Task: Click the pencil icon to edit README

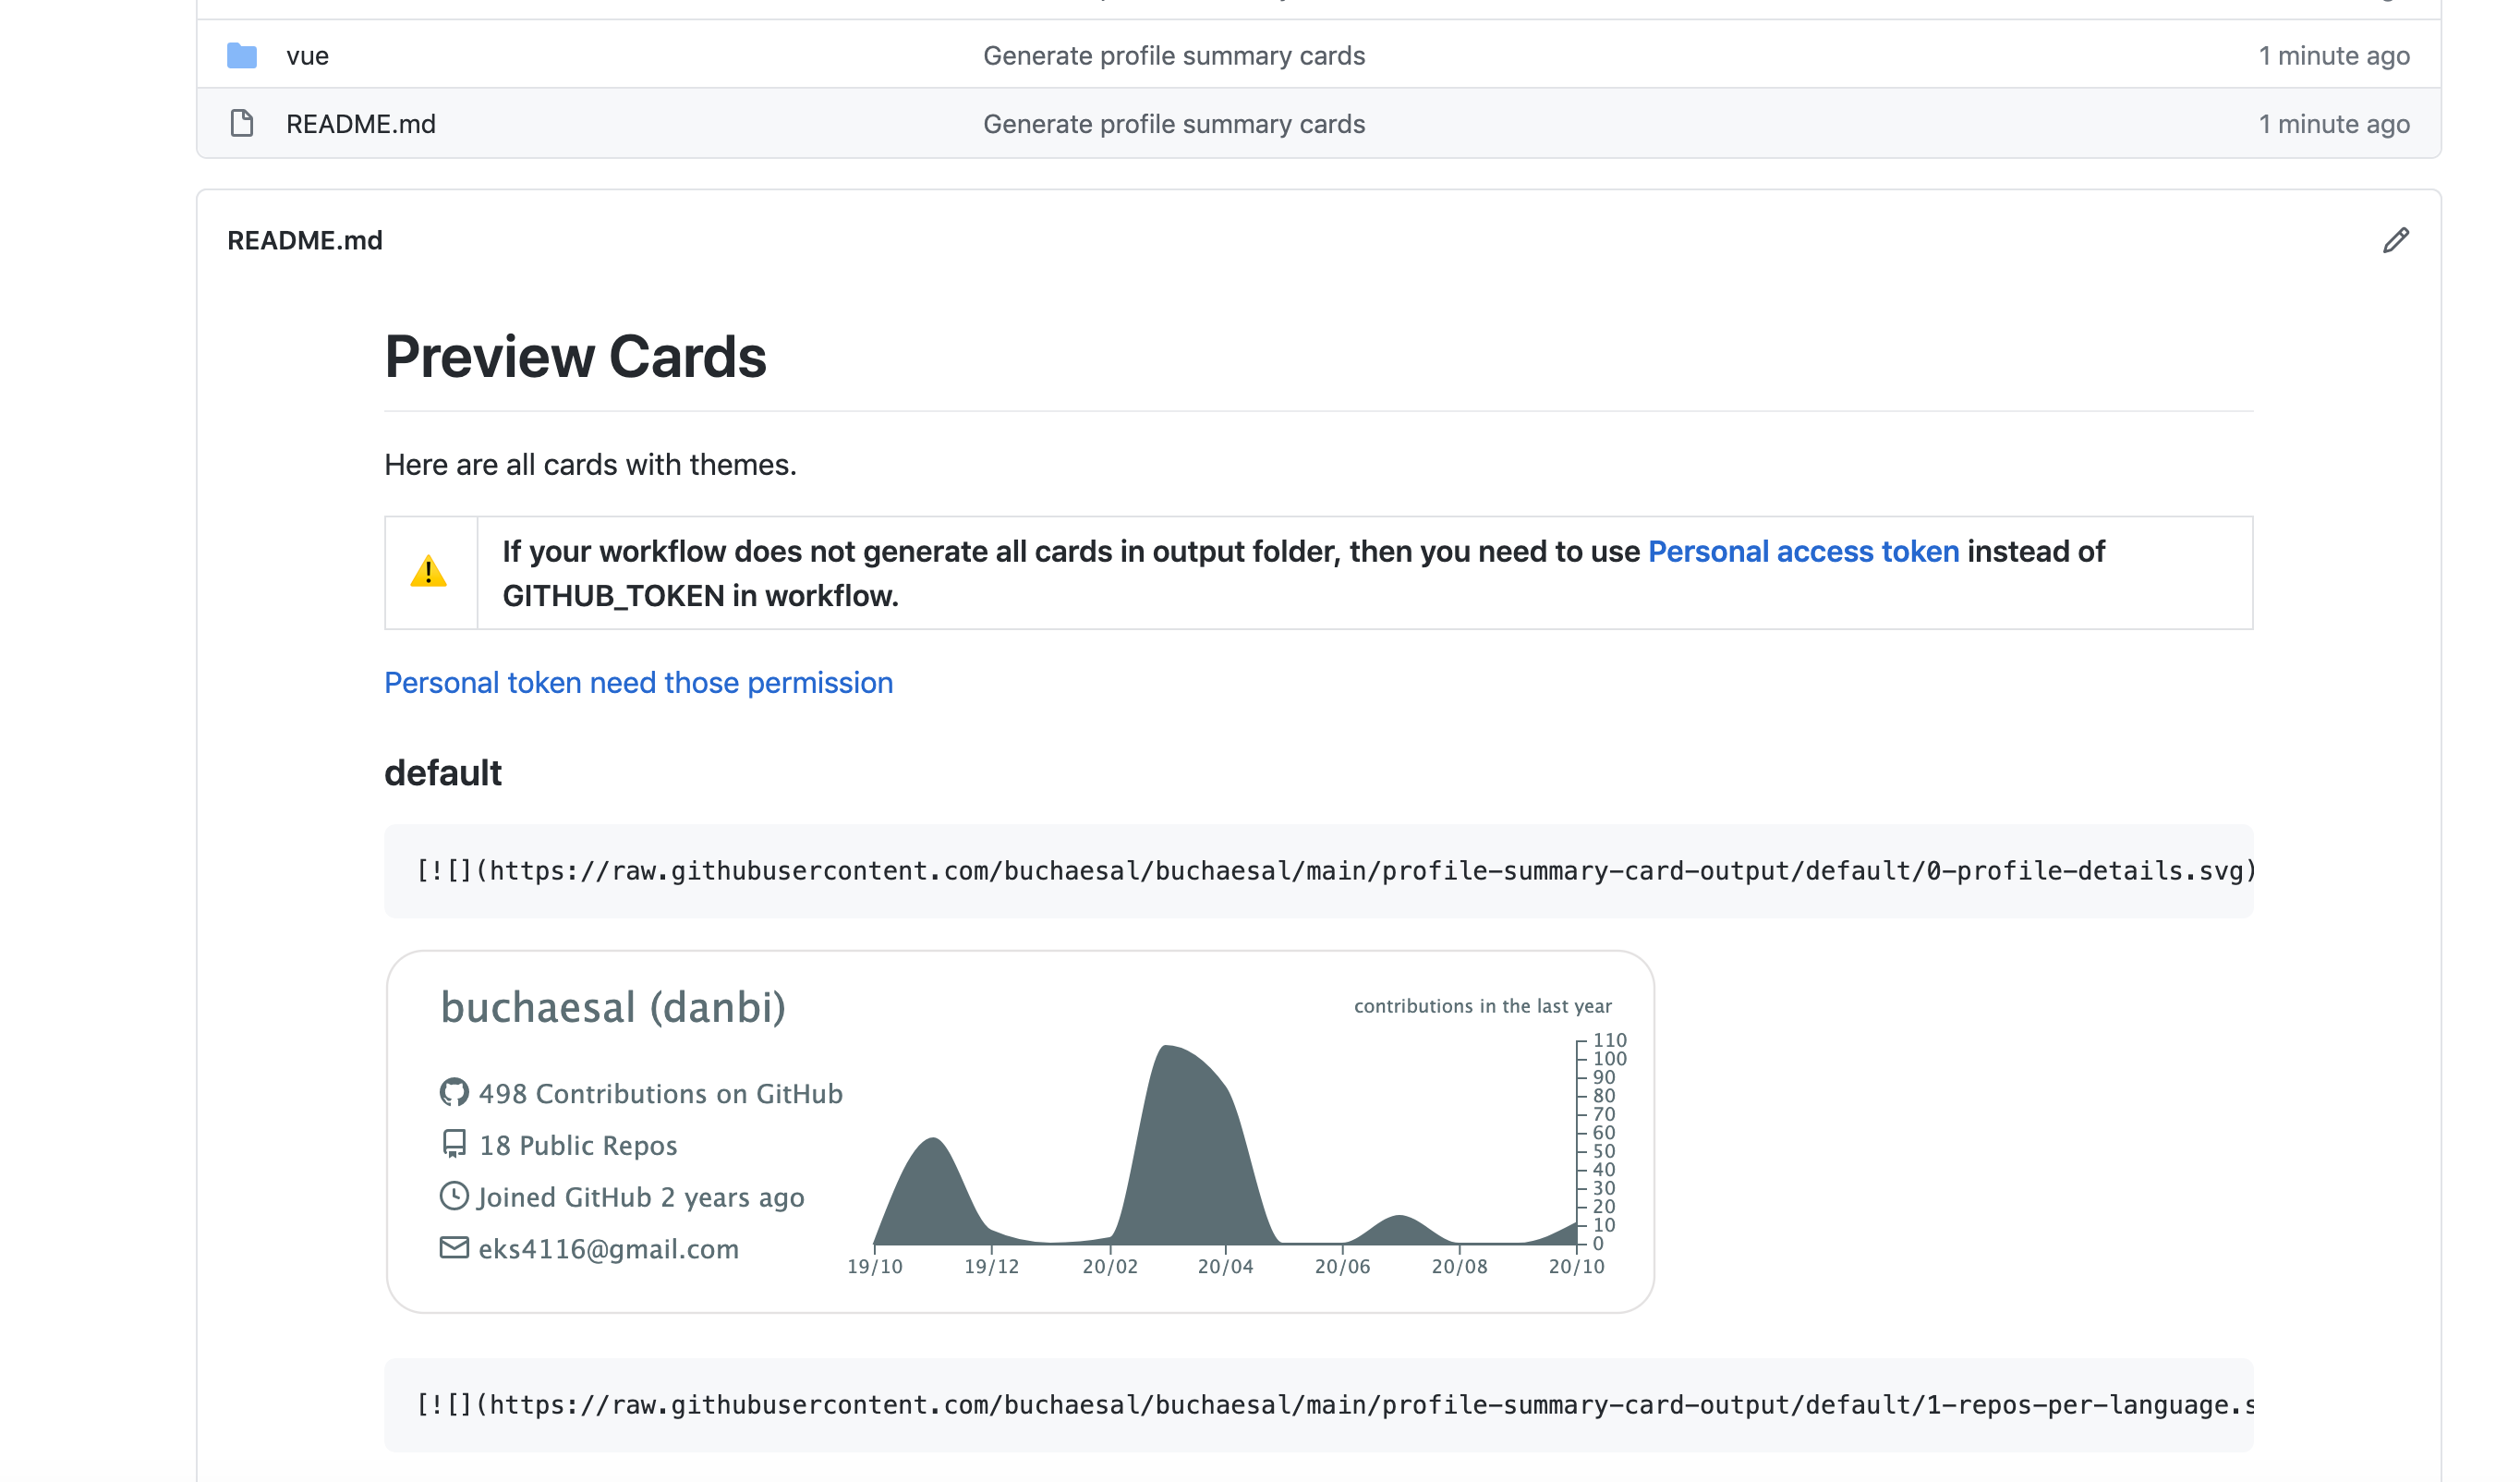Action: click(x=2395, y=240)
